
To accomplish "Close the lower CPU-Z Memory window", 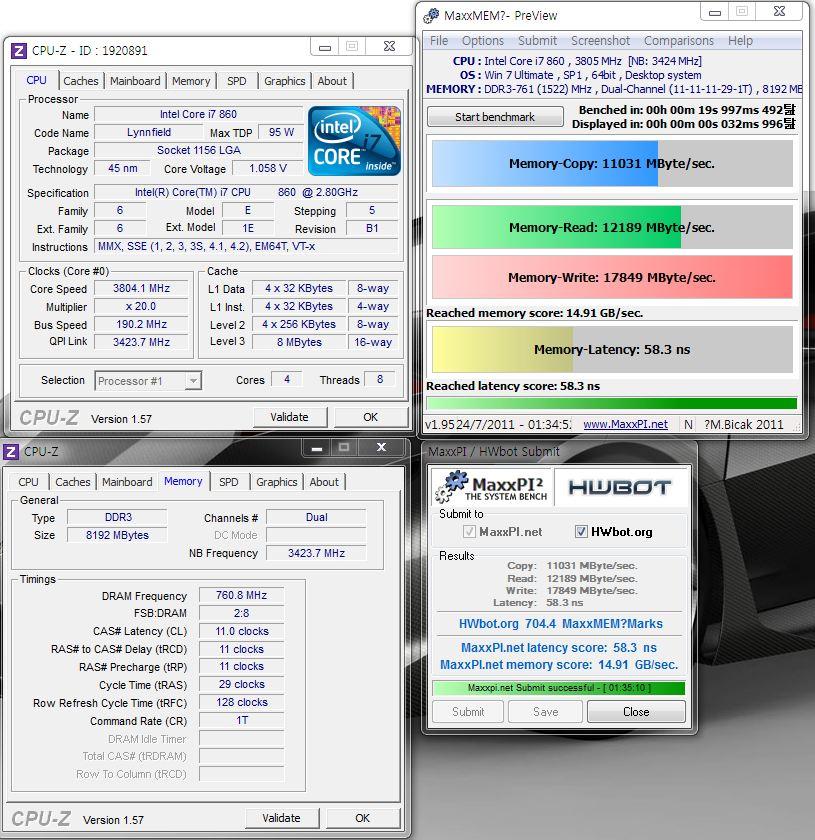I will click(381, 447).
